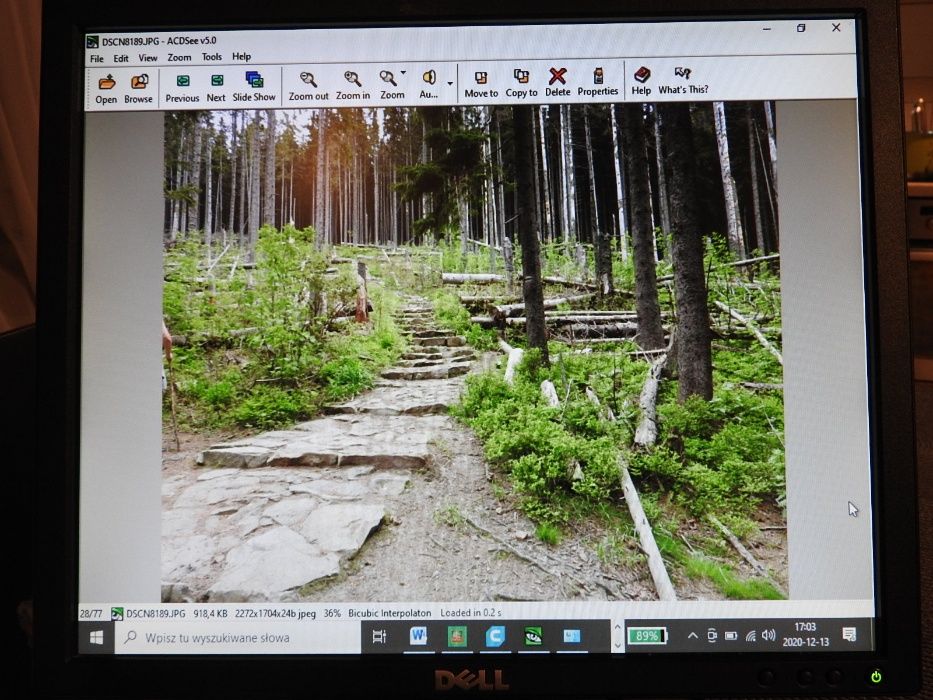Select the Zoom tool icon

click(389, 85)
